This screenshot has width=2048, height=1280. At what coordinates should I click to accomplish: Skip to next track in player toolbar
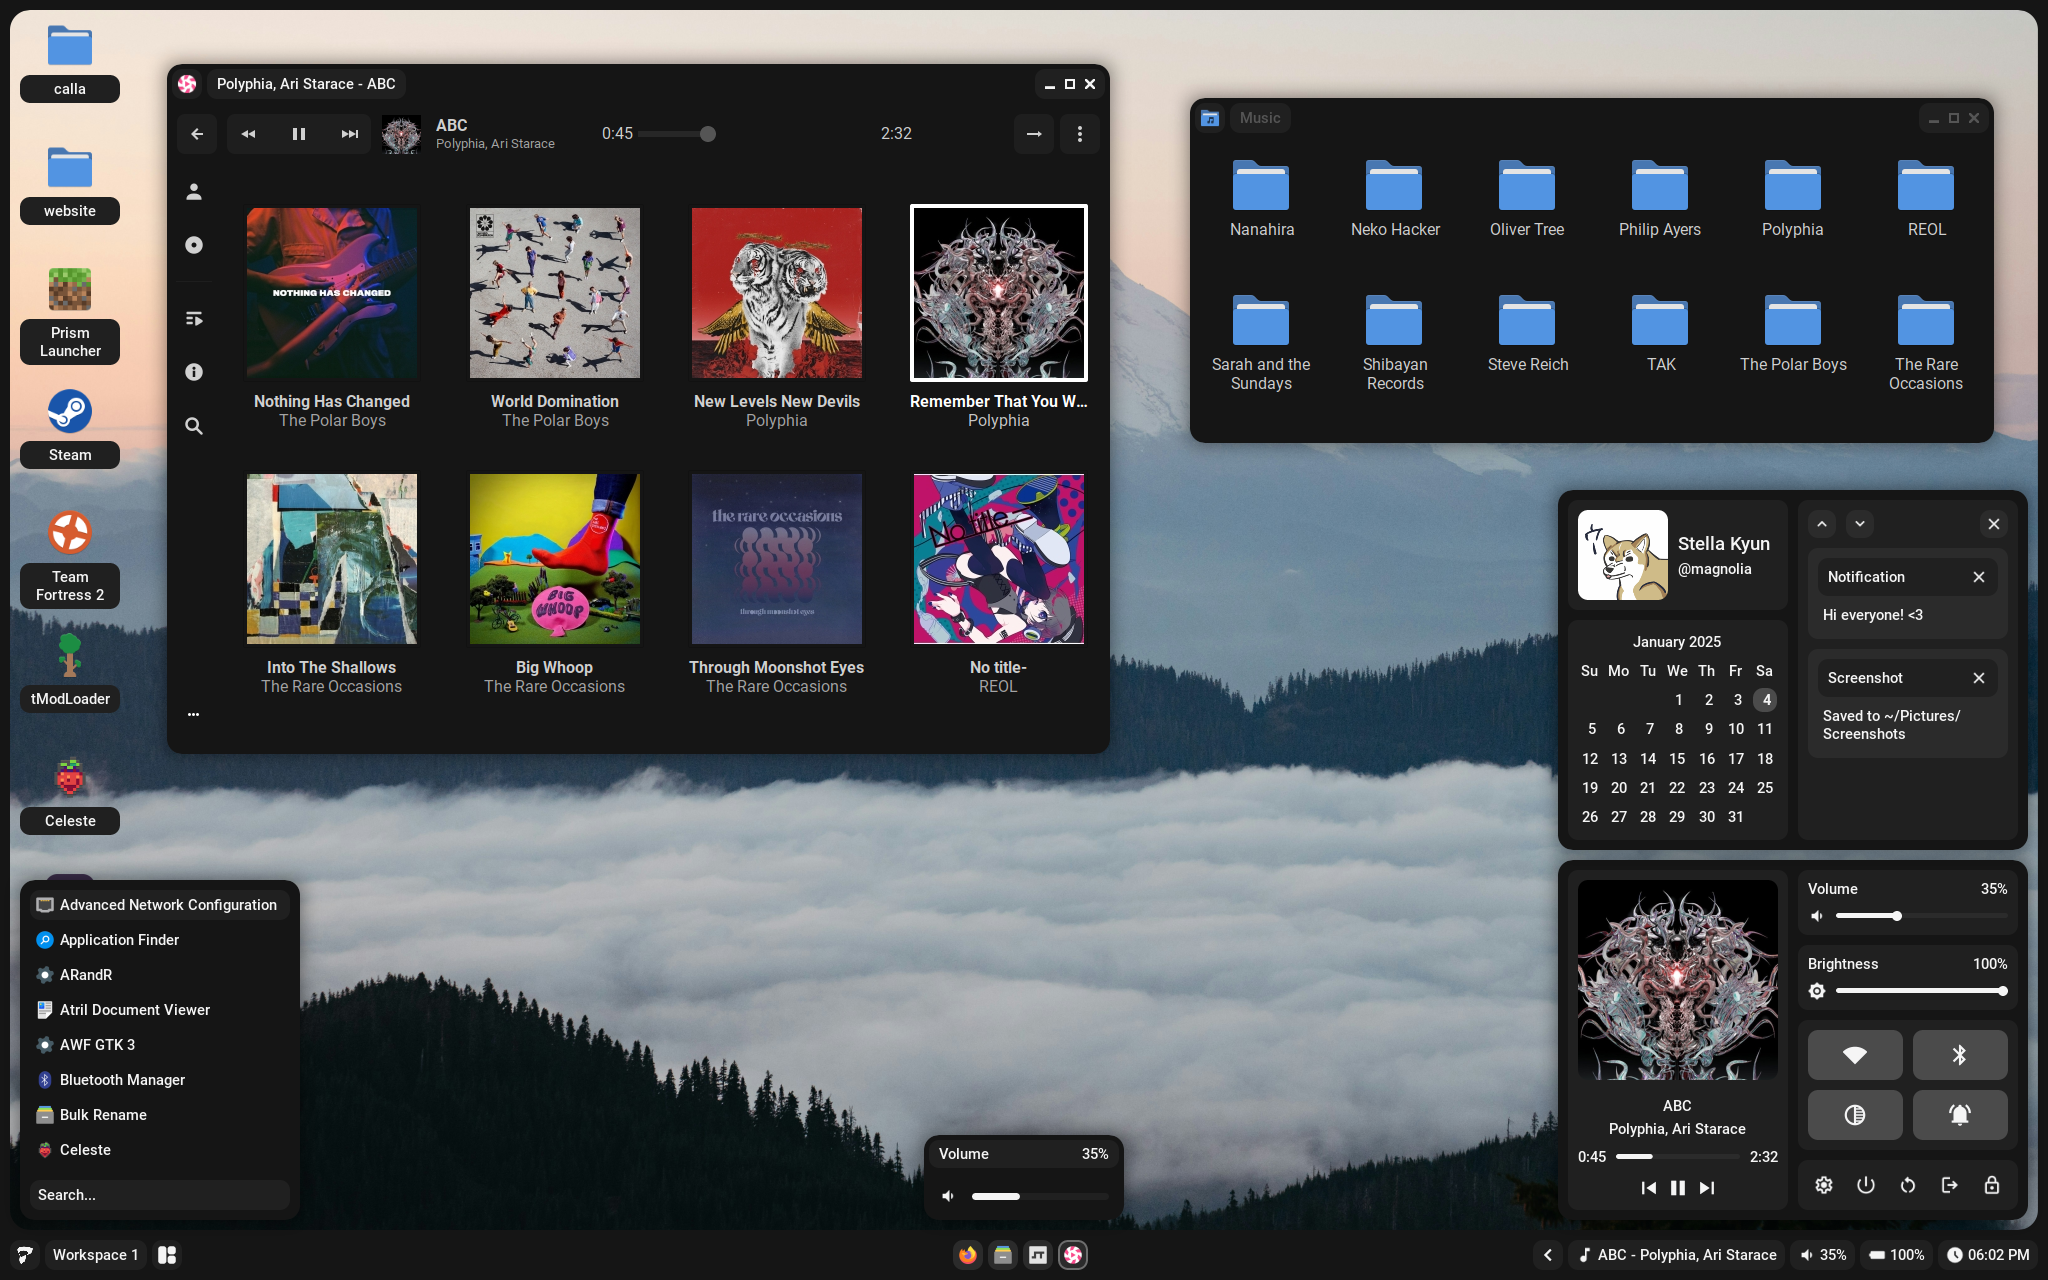click(349, 134)
